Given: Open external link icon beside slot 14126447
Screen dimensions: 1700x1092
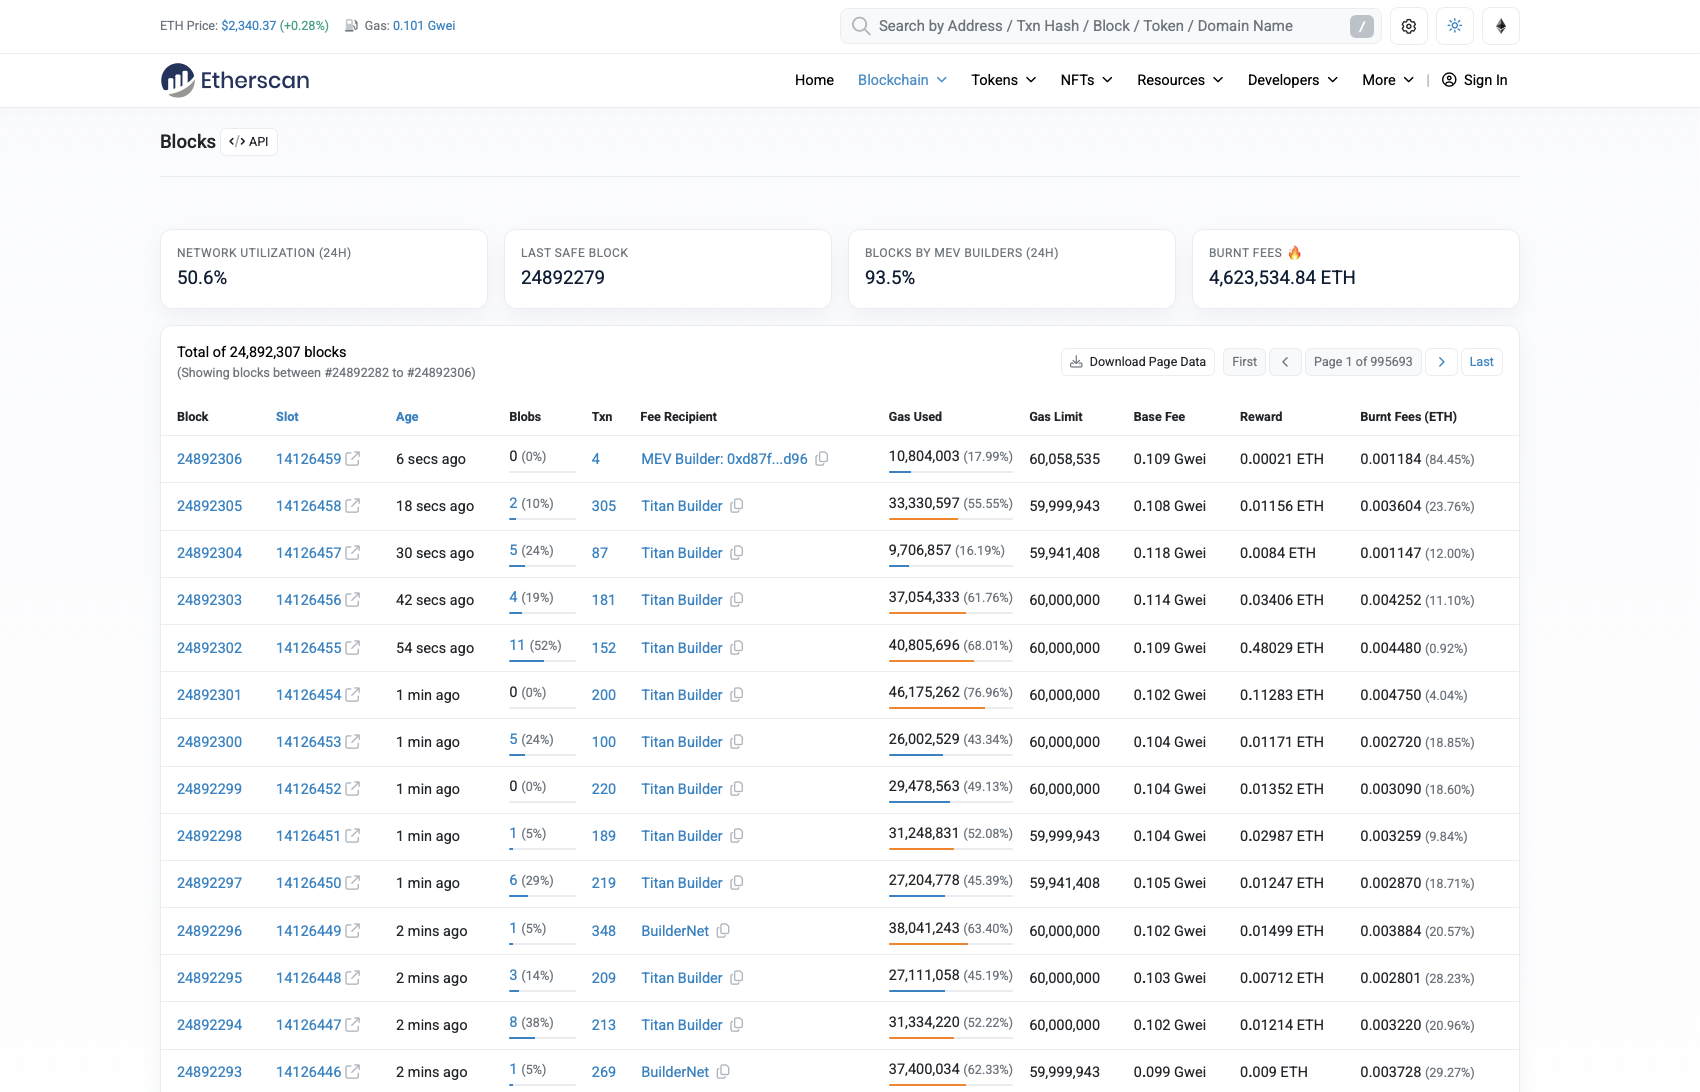Looking at the screenshot, I should tap(353, 1025).
